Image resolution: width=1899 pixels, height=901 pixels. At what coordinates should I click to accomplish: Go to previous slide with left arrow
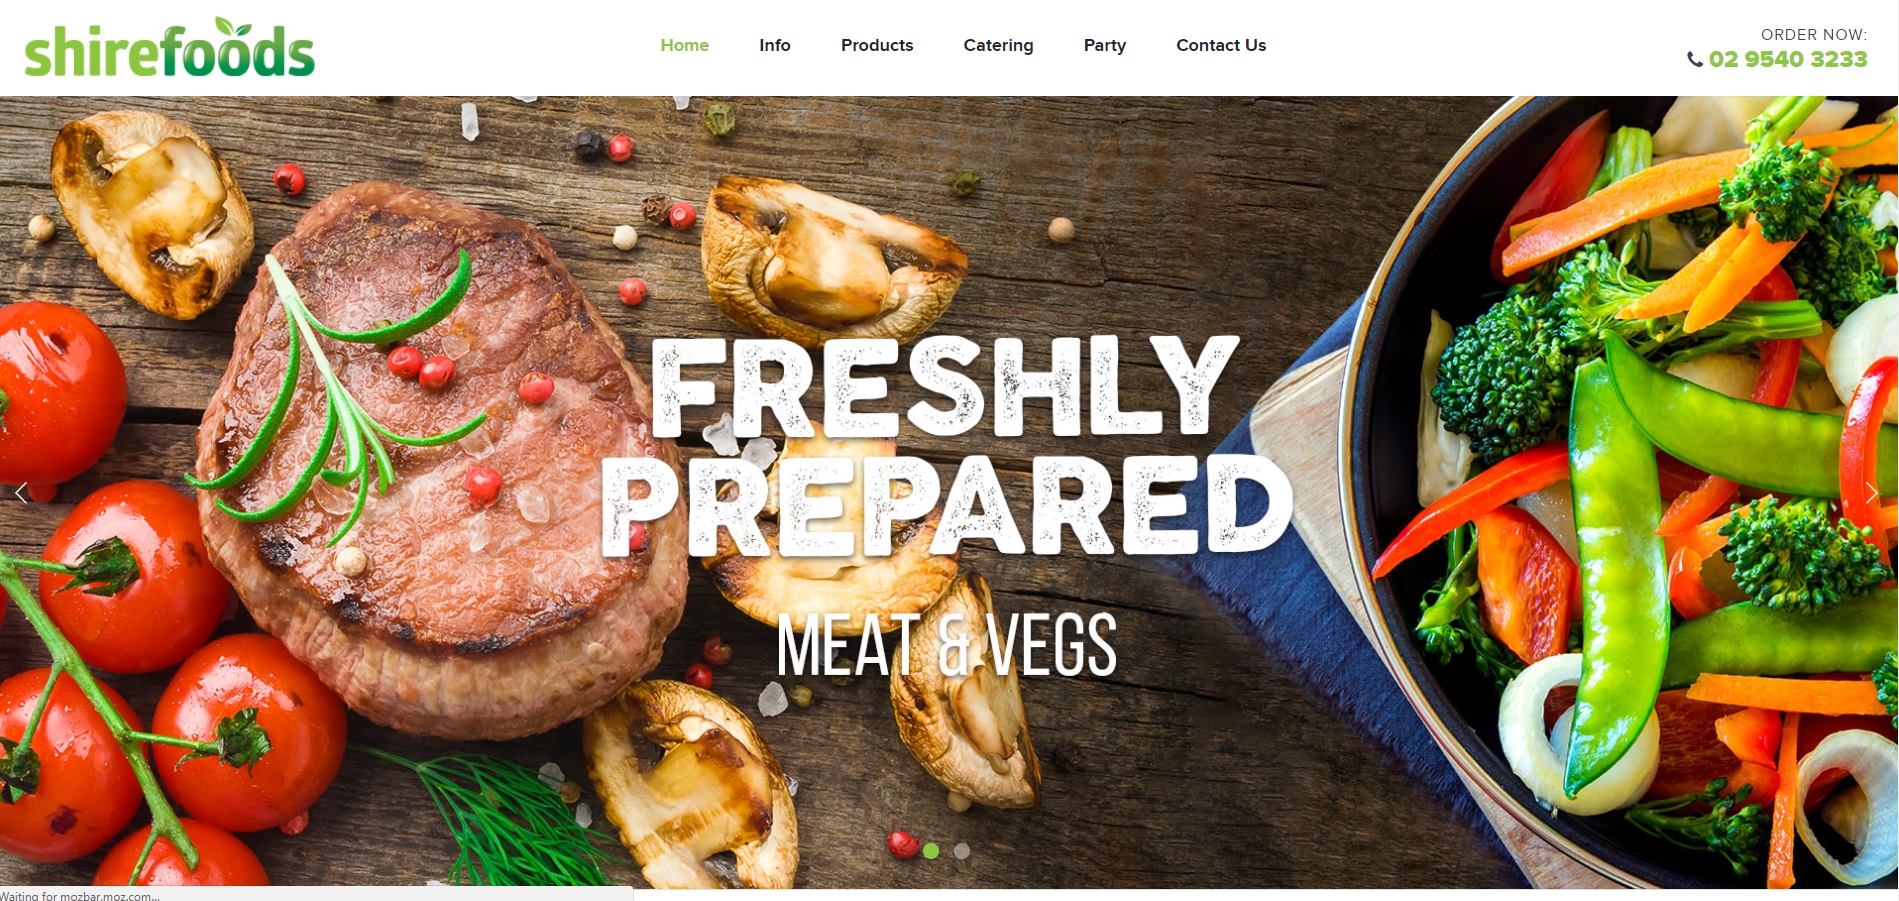[21, 492]
